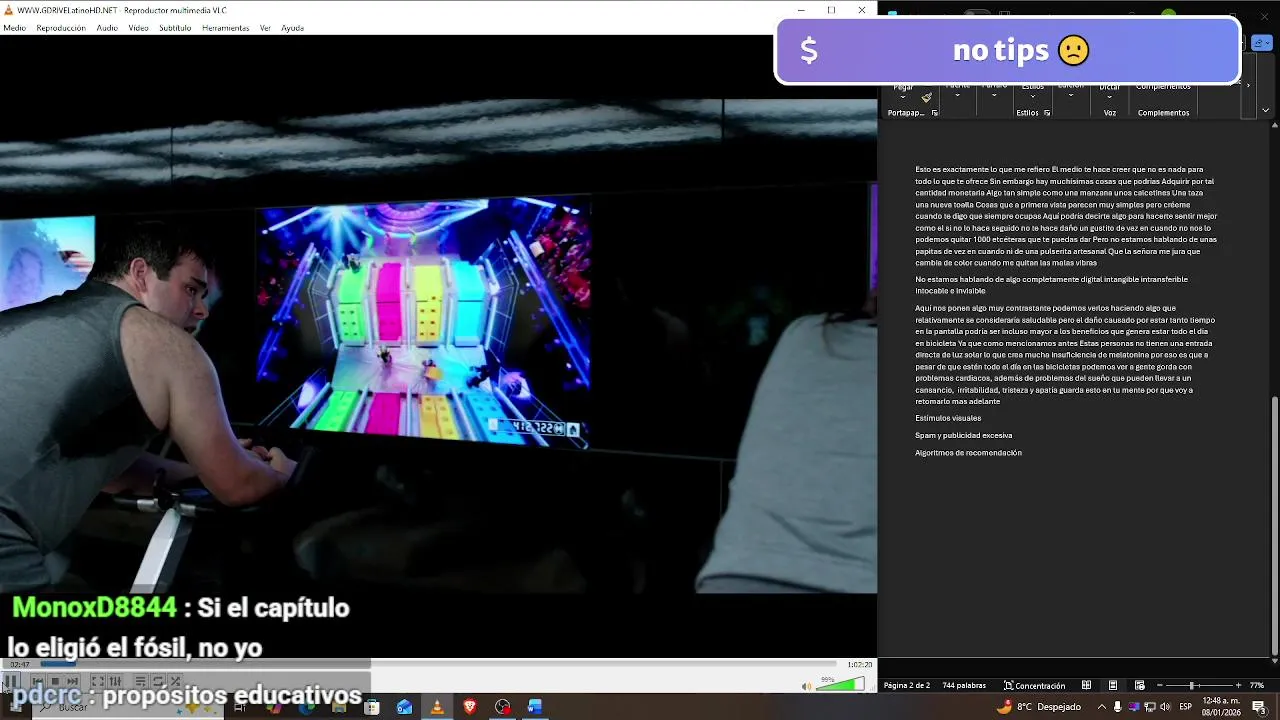The height and width of the screenshot is (720, 1280).
Task: Switch to Word via taskbar icon
Action: pyautogui.click(x=535, y=707)
